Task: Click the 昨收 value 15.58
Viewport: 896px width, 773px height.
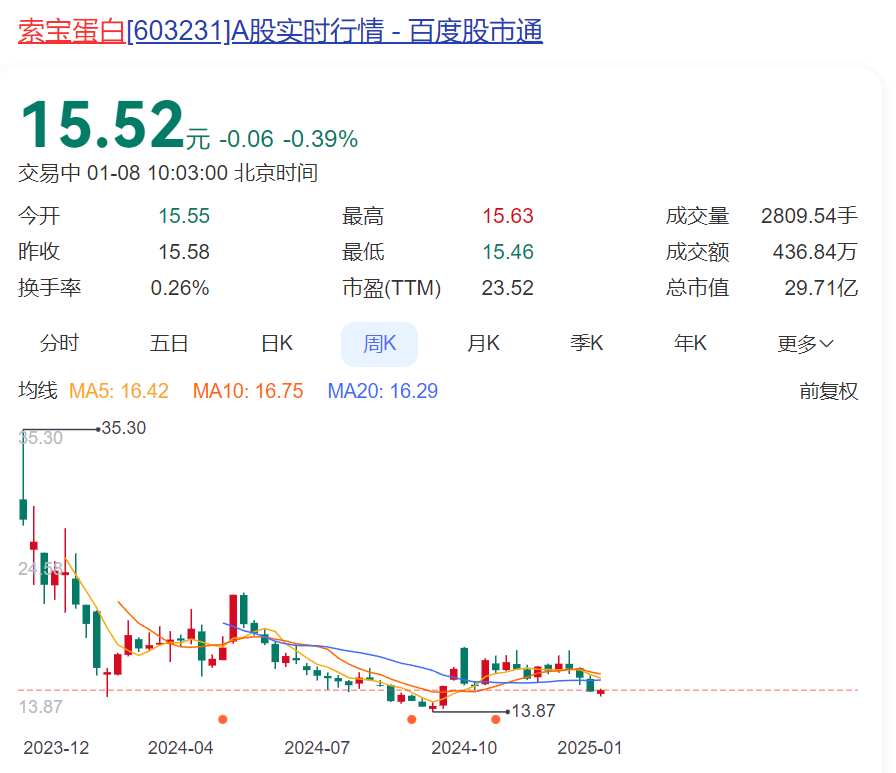Action: point(184,252)
